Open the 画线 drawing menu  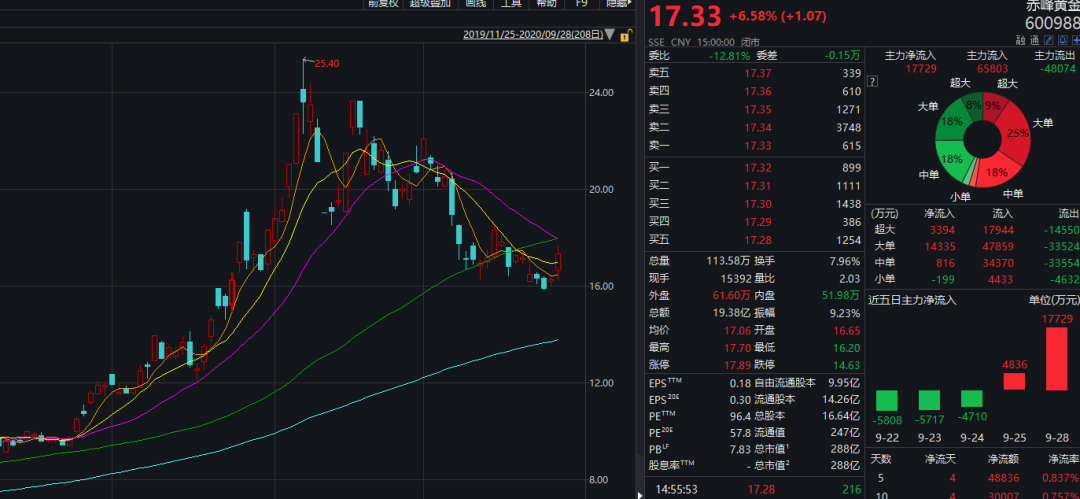(x=475, y=3)
